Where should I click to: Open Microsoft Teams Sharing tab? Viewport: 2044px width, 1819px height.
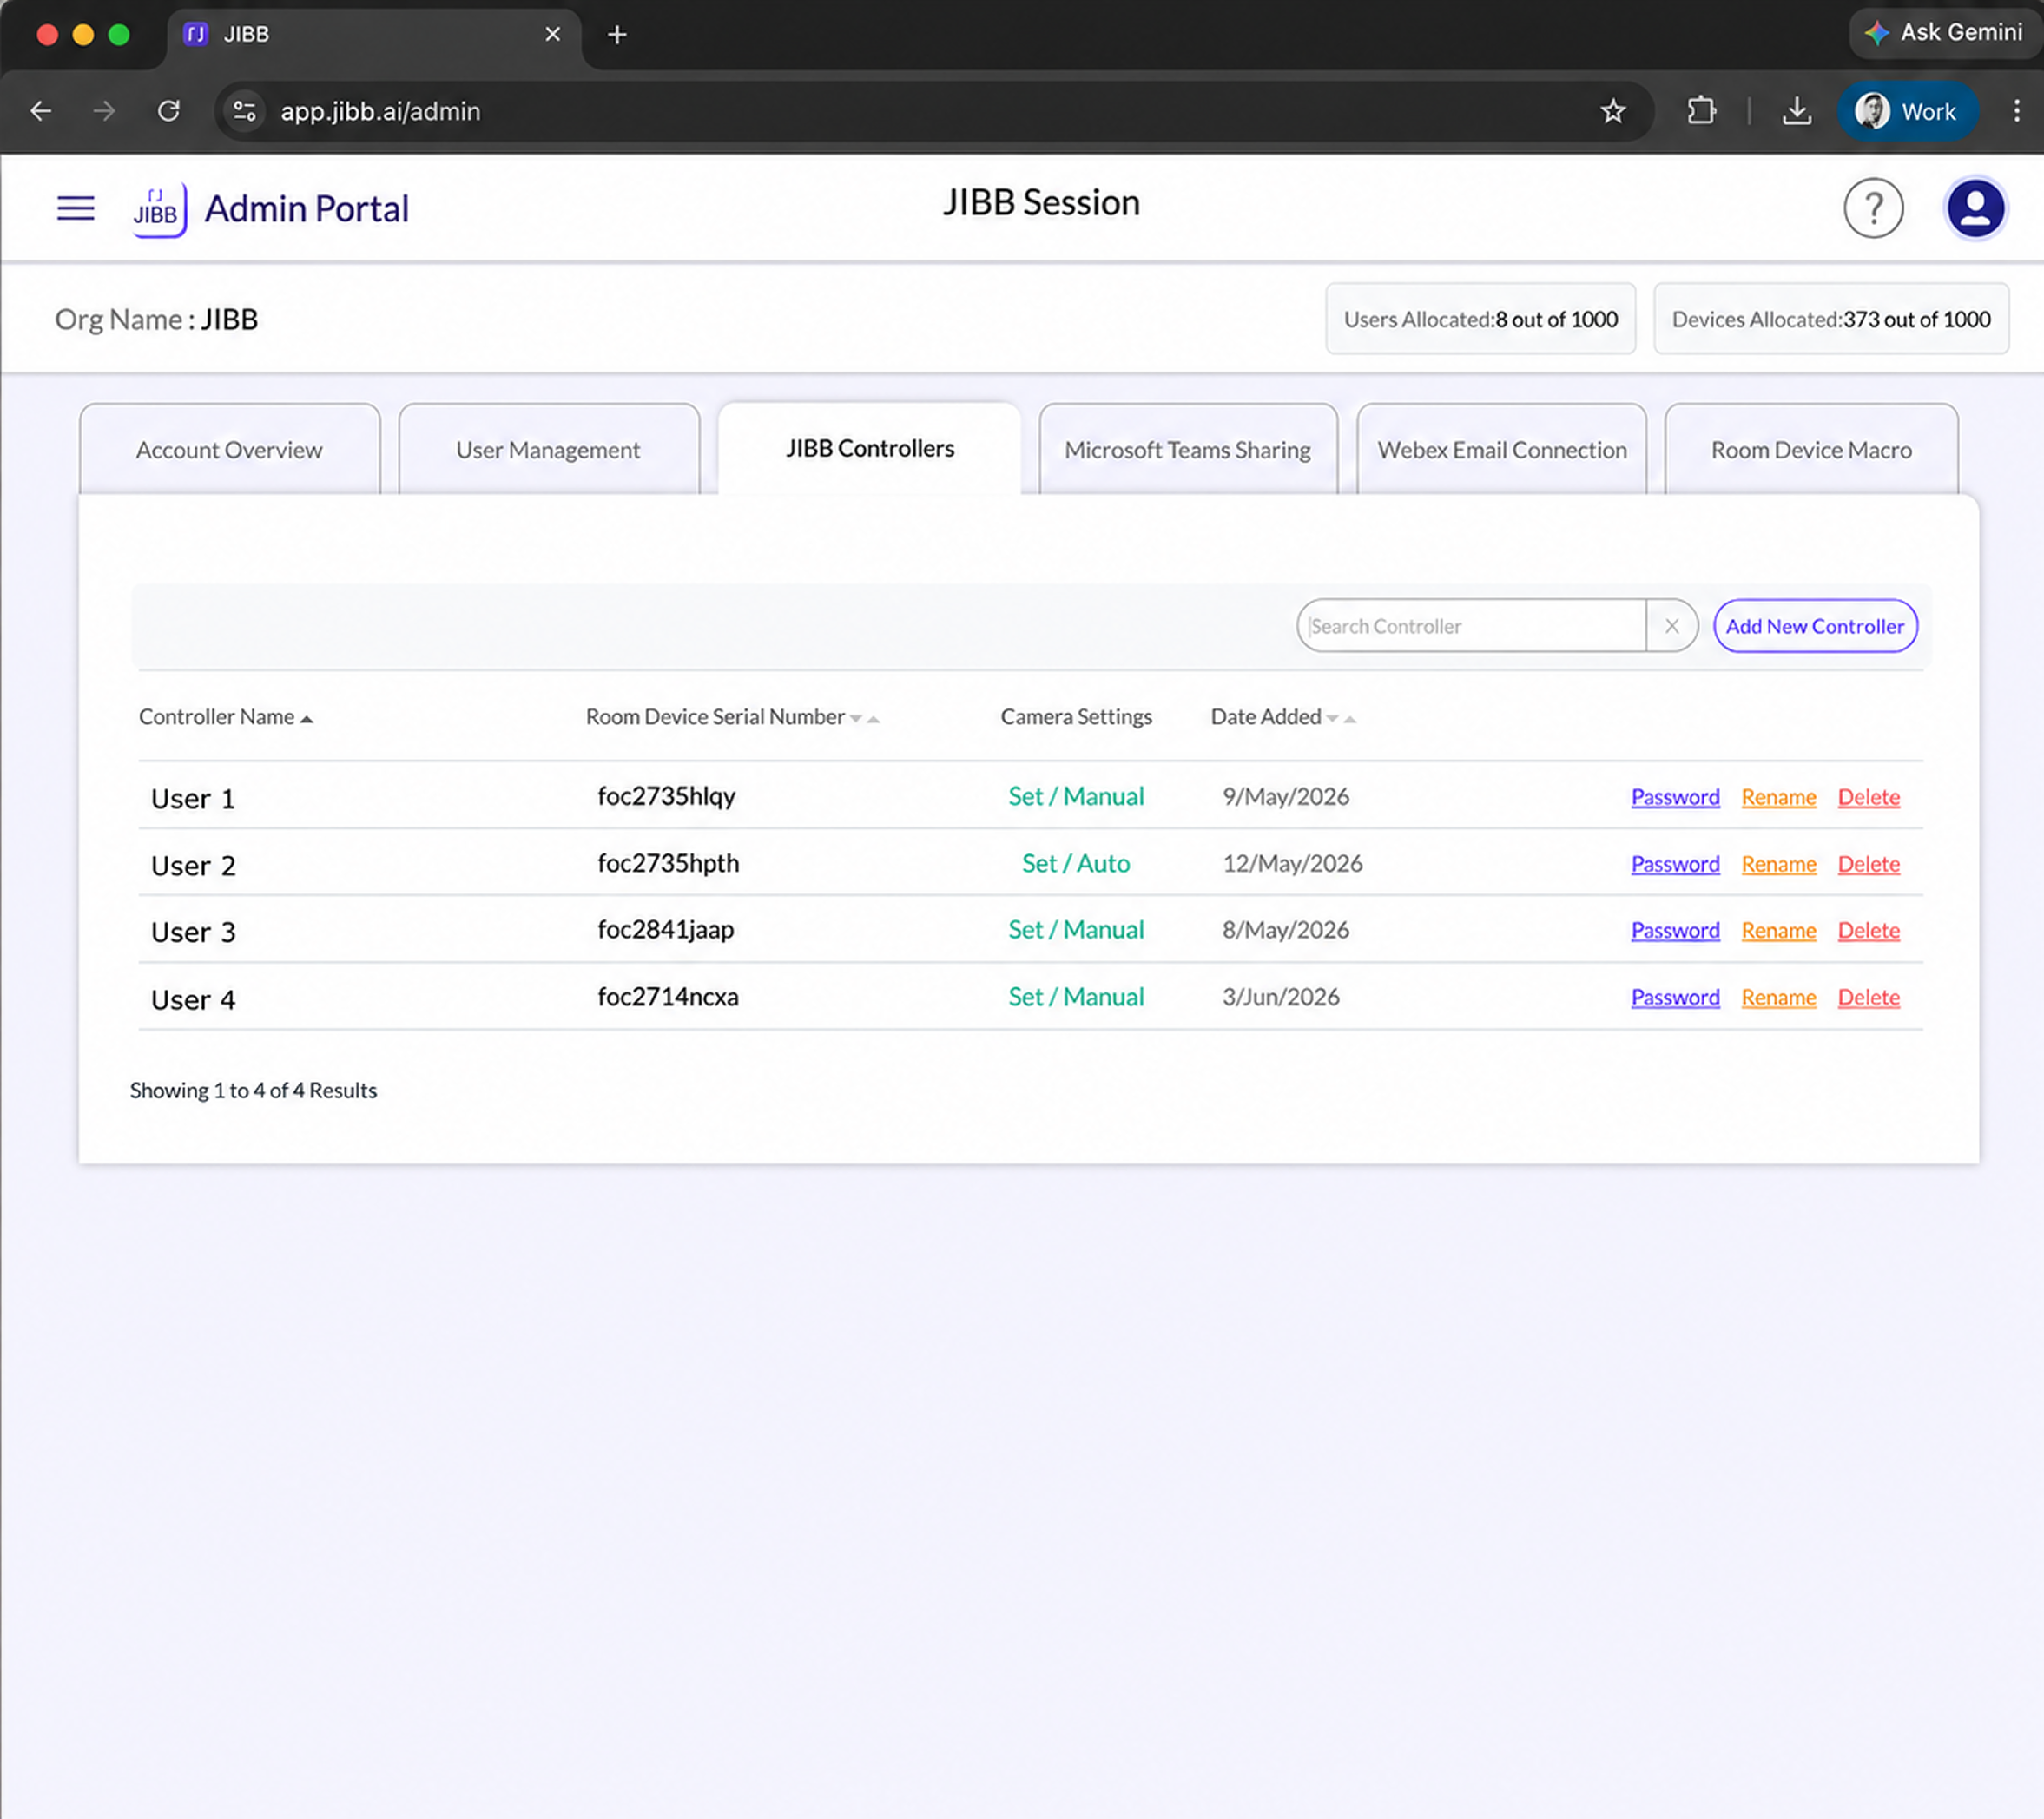1187,450
